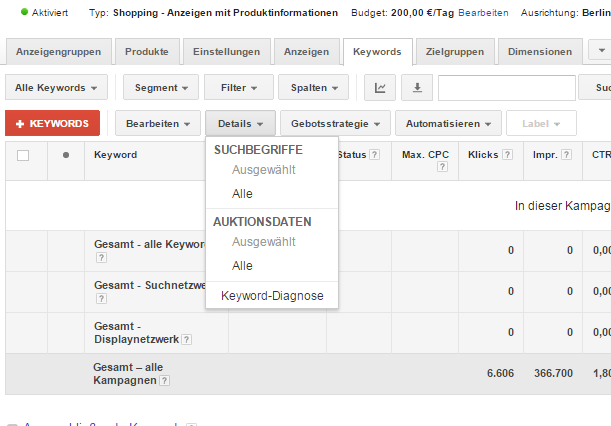Viewport: 611px width, 426px height.
Task: Select Keyword-Diagnose menu entry
Action: pyautogui.click(x=272, y=296)
